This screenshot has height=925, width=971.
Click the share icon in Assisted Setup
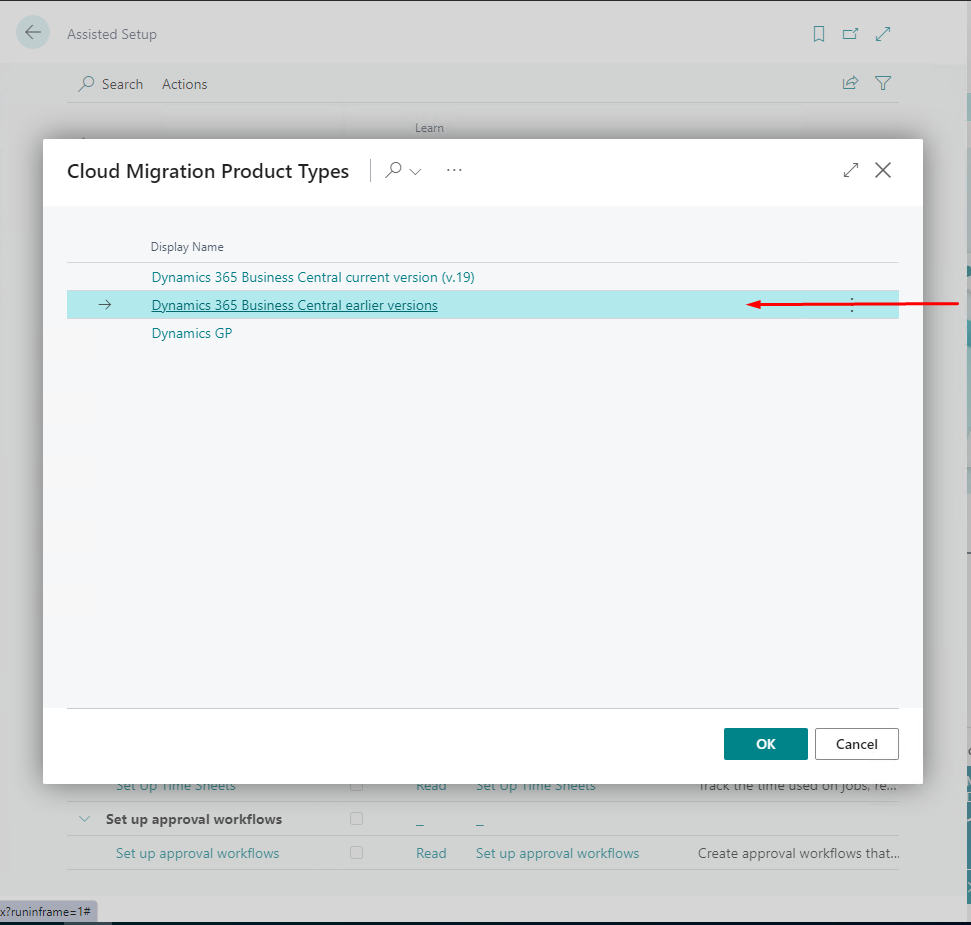coord(850,83)
